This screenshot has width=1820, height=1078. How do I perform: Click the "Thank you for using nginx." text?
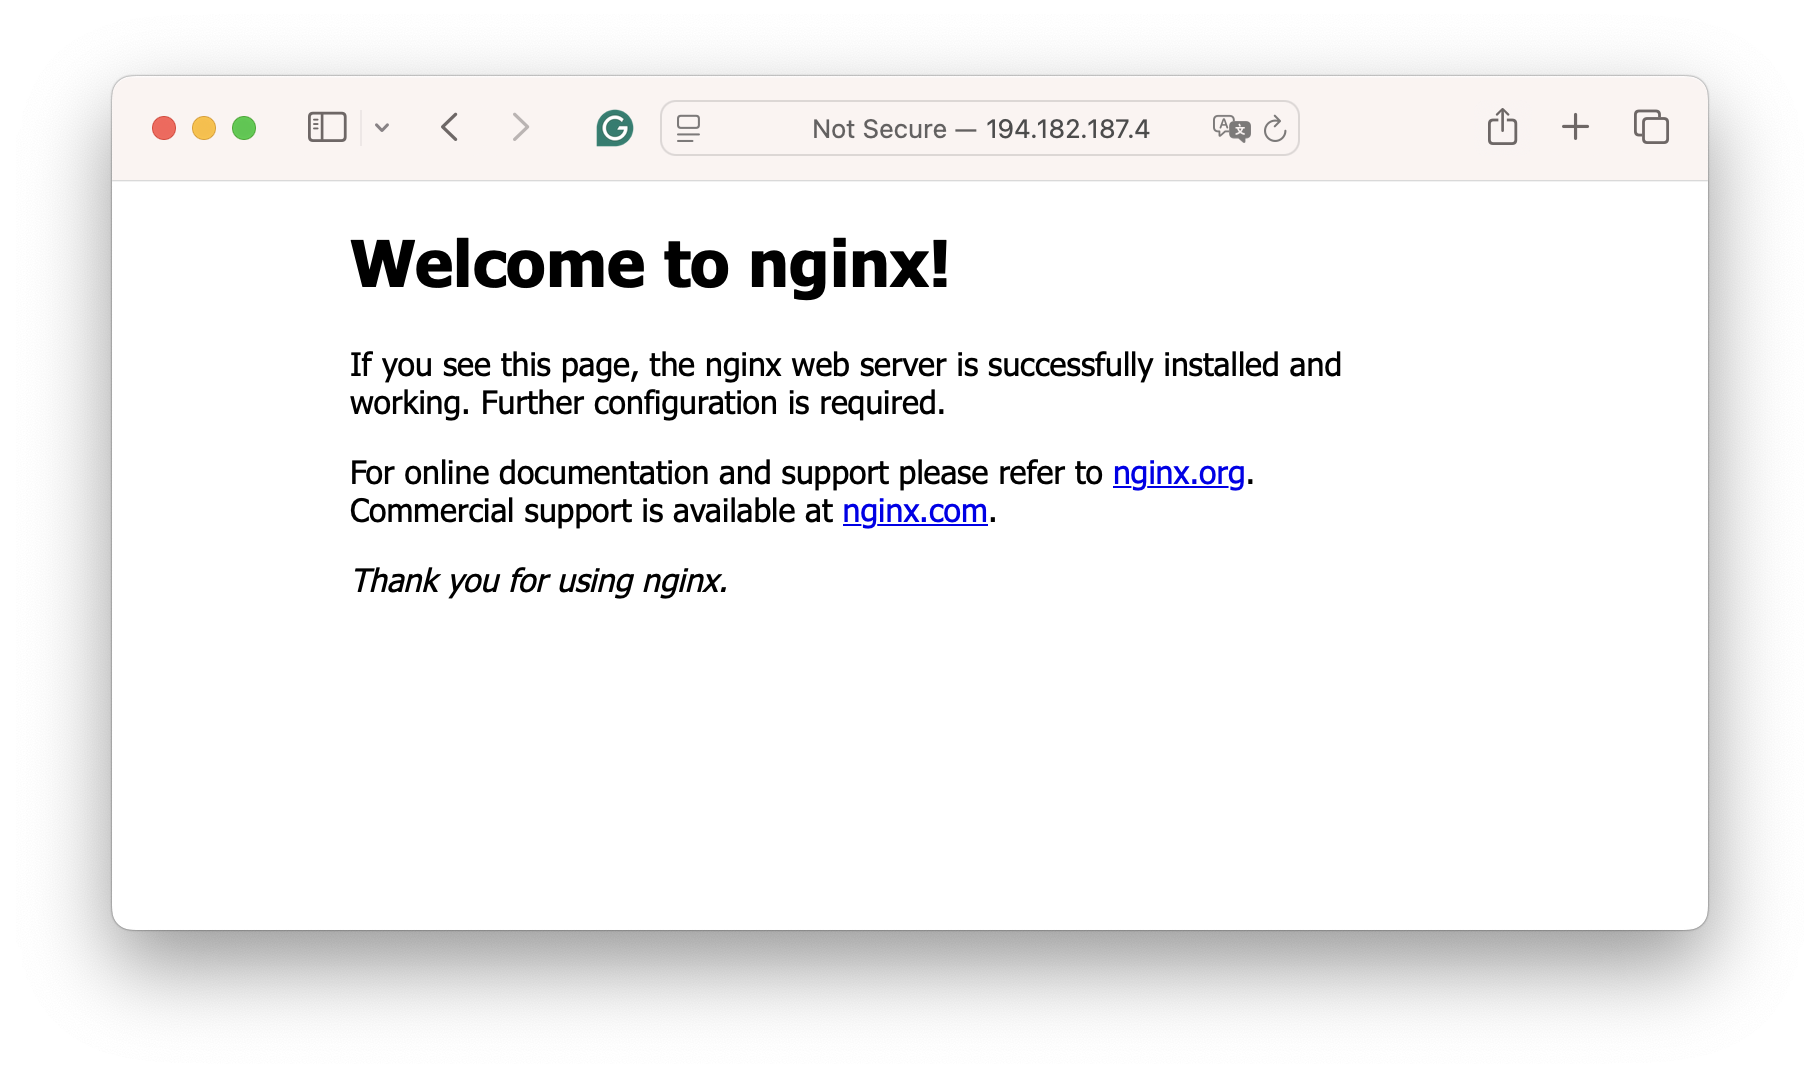click(539, 581)
